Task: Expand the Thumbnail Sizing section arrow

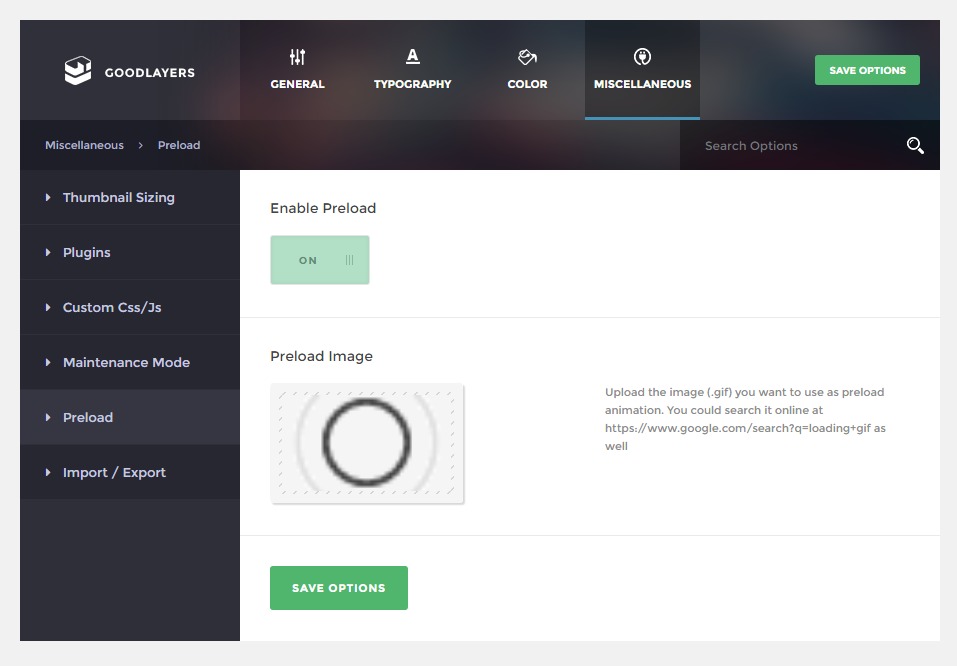Action: (48, 198)
